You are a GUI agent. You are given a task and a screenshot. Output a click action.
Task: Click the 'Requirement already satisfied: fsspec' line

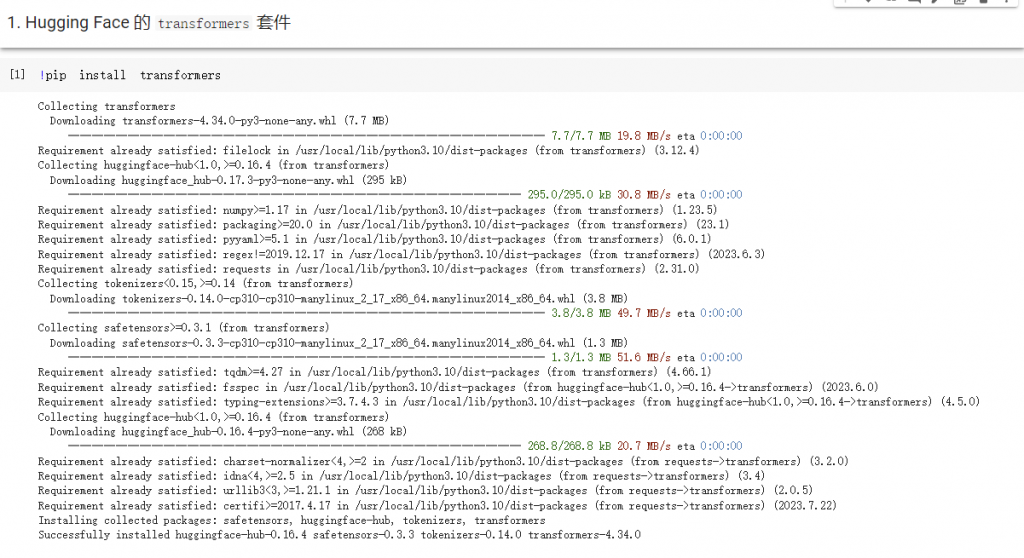(x=458, y=387)
